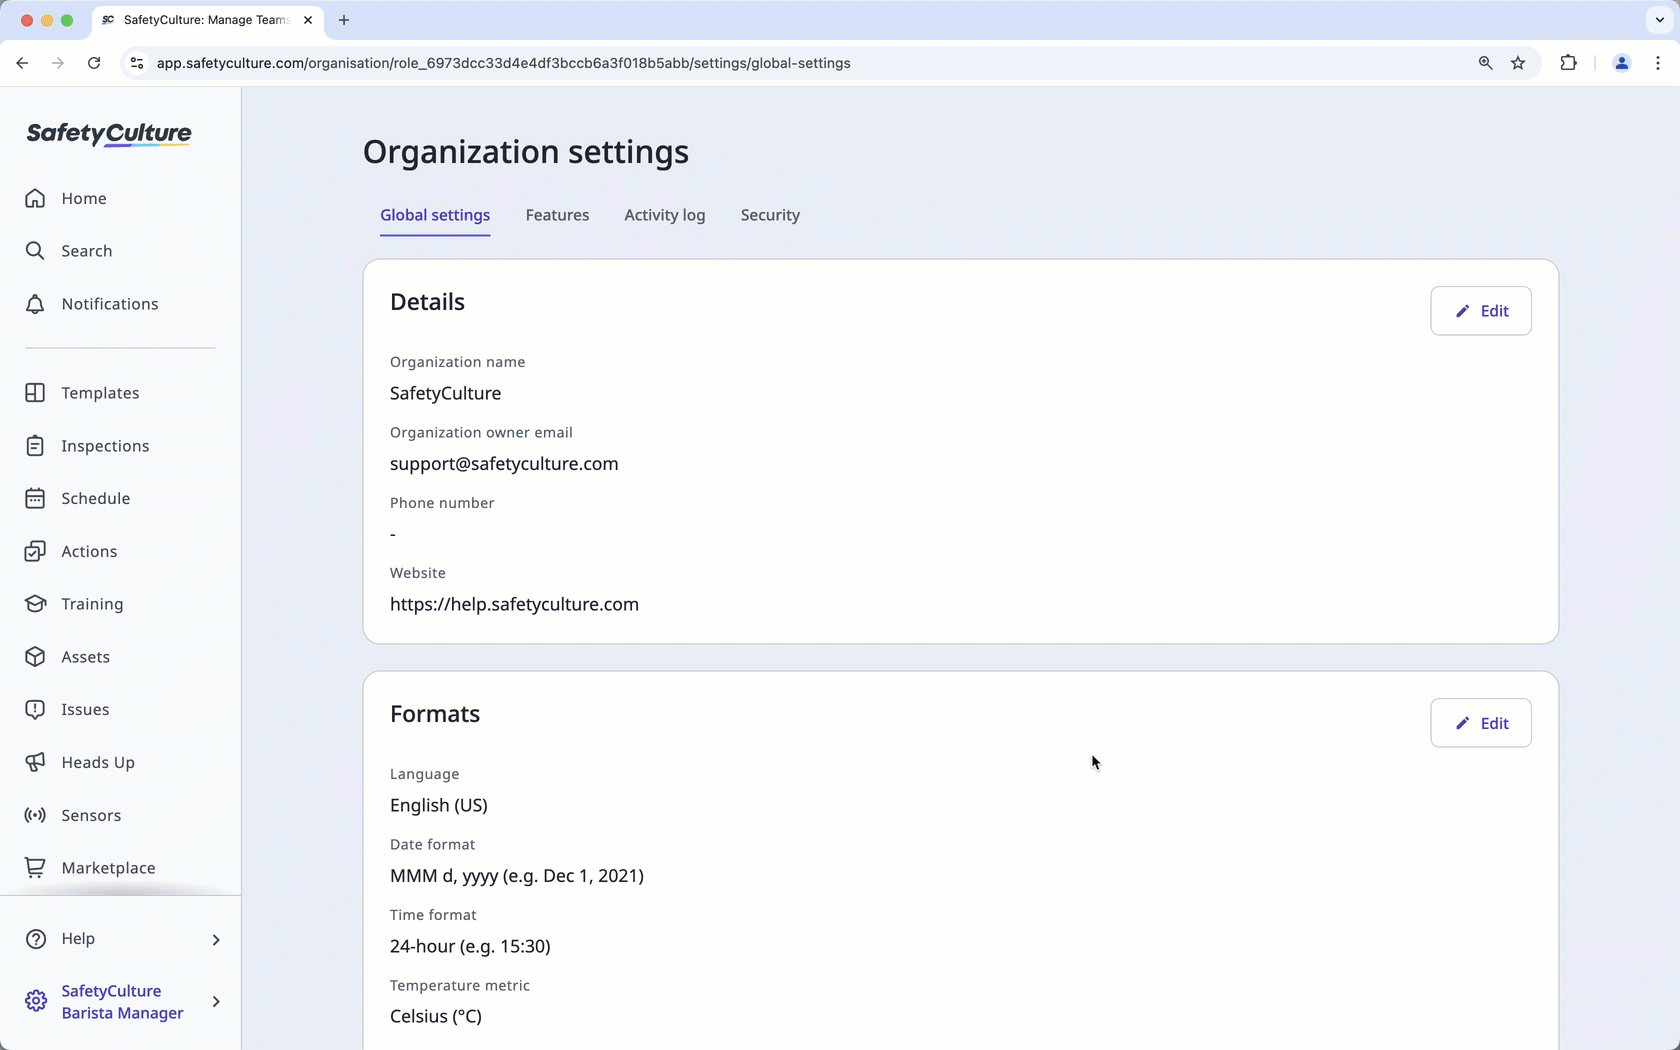This screenshot has width=1680, height=1050.
Task: Open Chrome three-dot menu
Action: 1658,63
